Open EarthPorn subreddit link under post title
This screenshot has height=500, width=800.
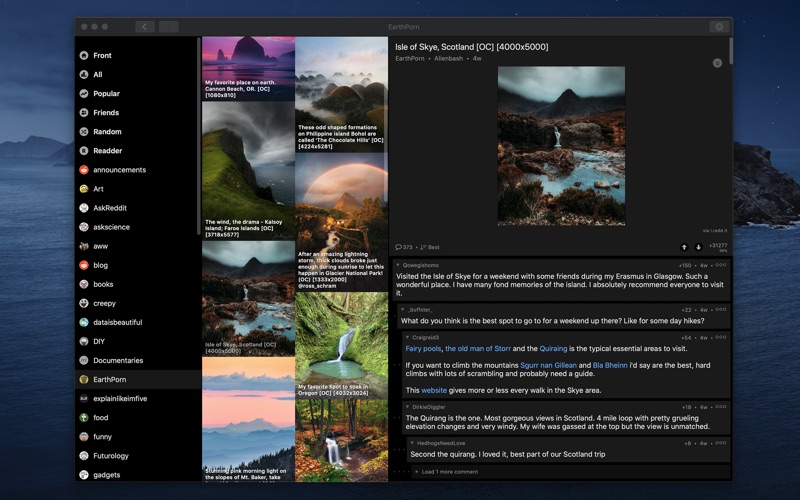click(x=410, y=59)
